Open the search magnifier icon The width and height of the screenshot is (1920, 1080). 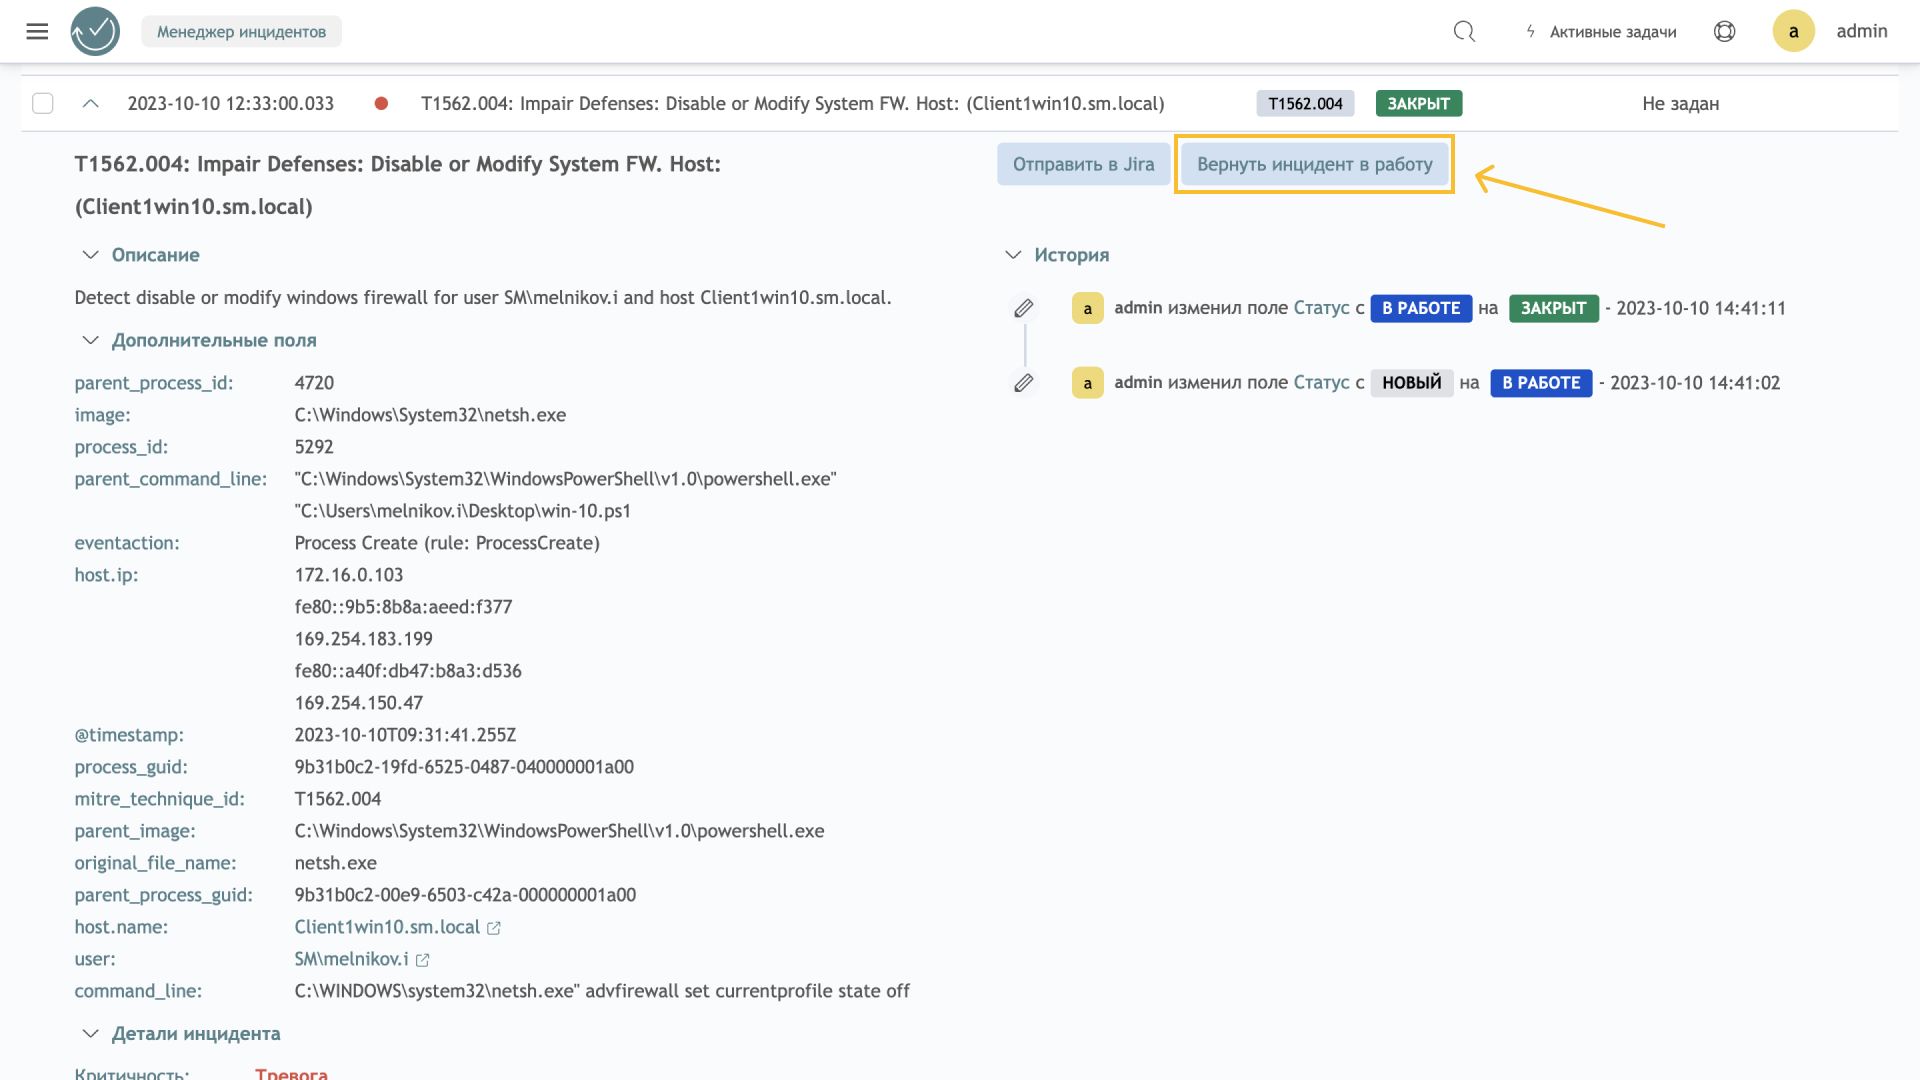pyautogui.click(x=1464, y=31)
